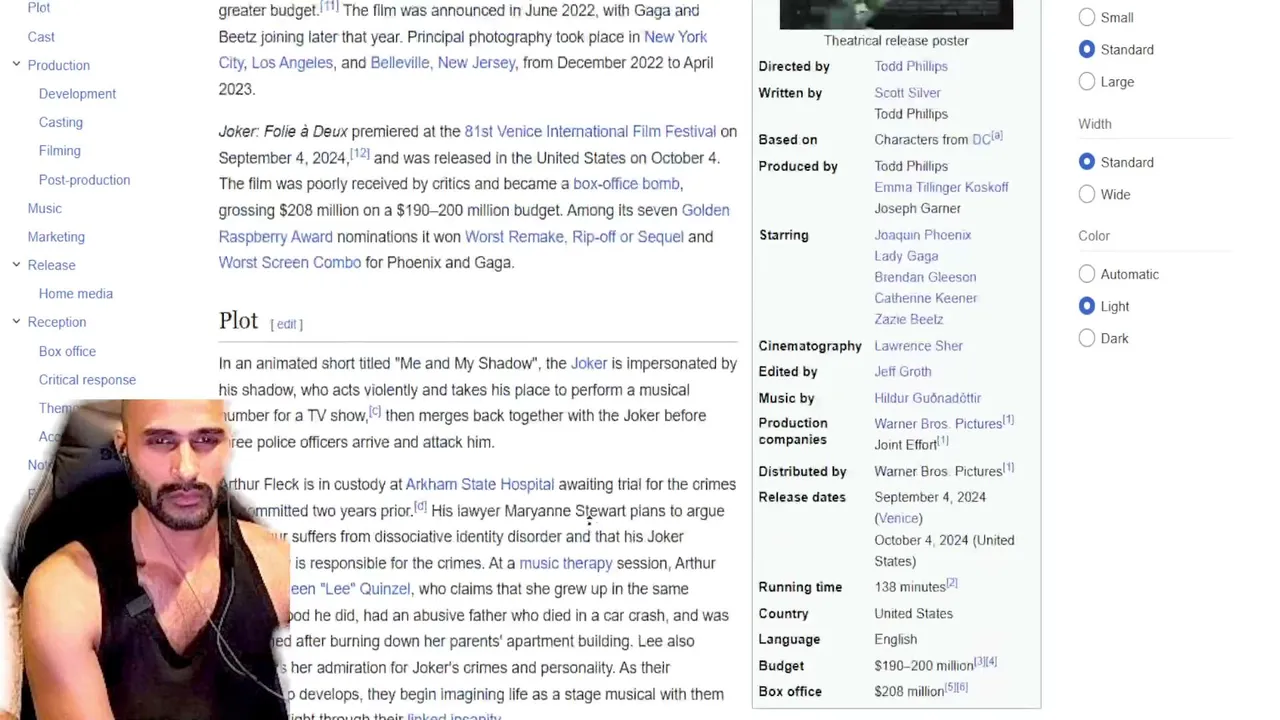Follow the Joker link in the Plot paragraph
Viewport: 1280px width, 720px height.
coord(589,364)
